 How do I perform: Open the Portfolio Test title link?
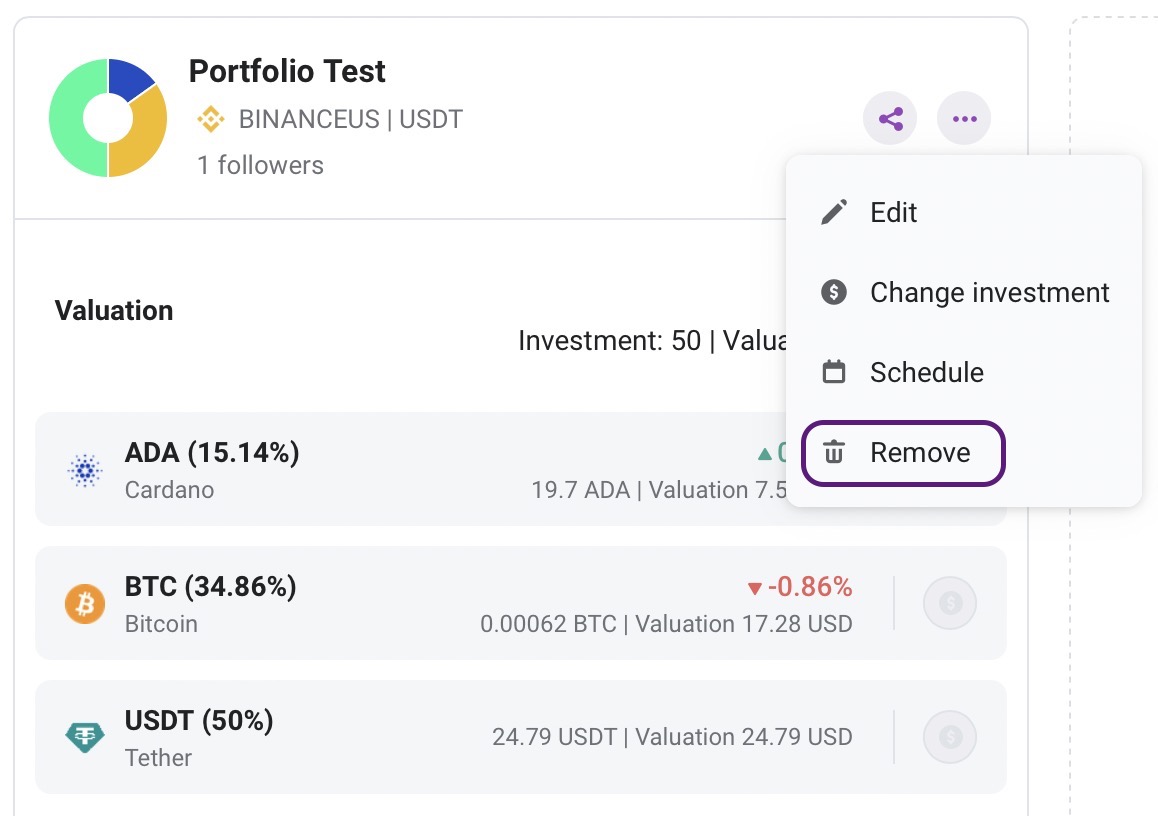287,72
